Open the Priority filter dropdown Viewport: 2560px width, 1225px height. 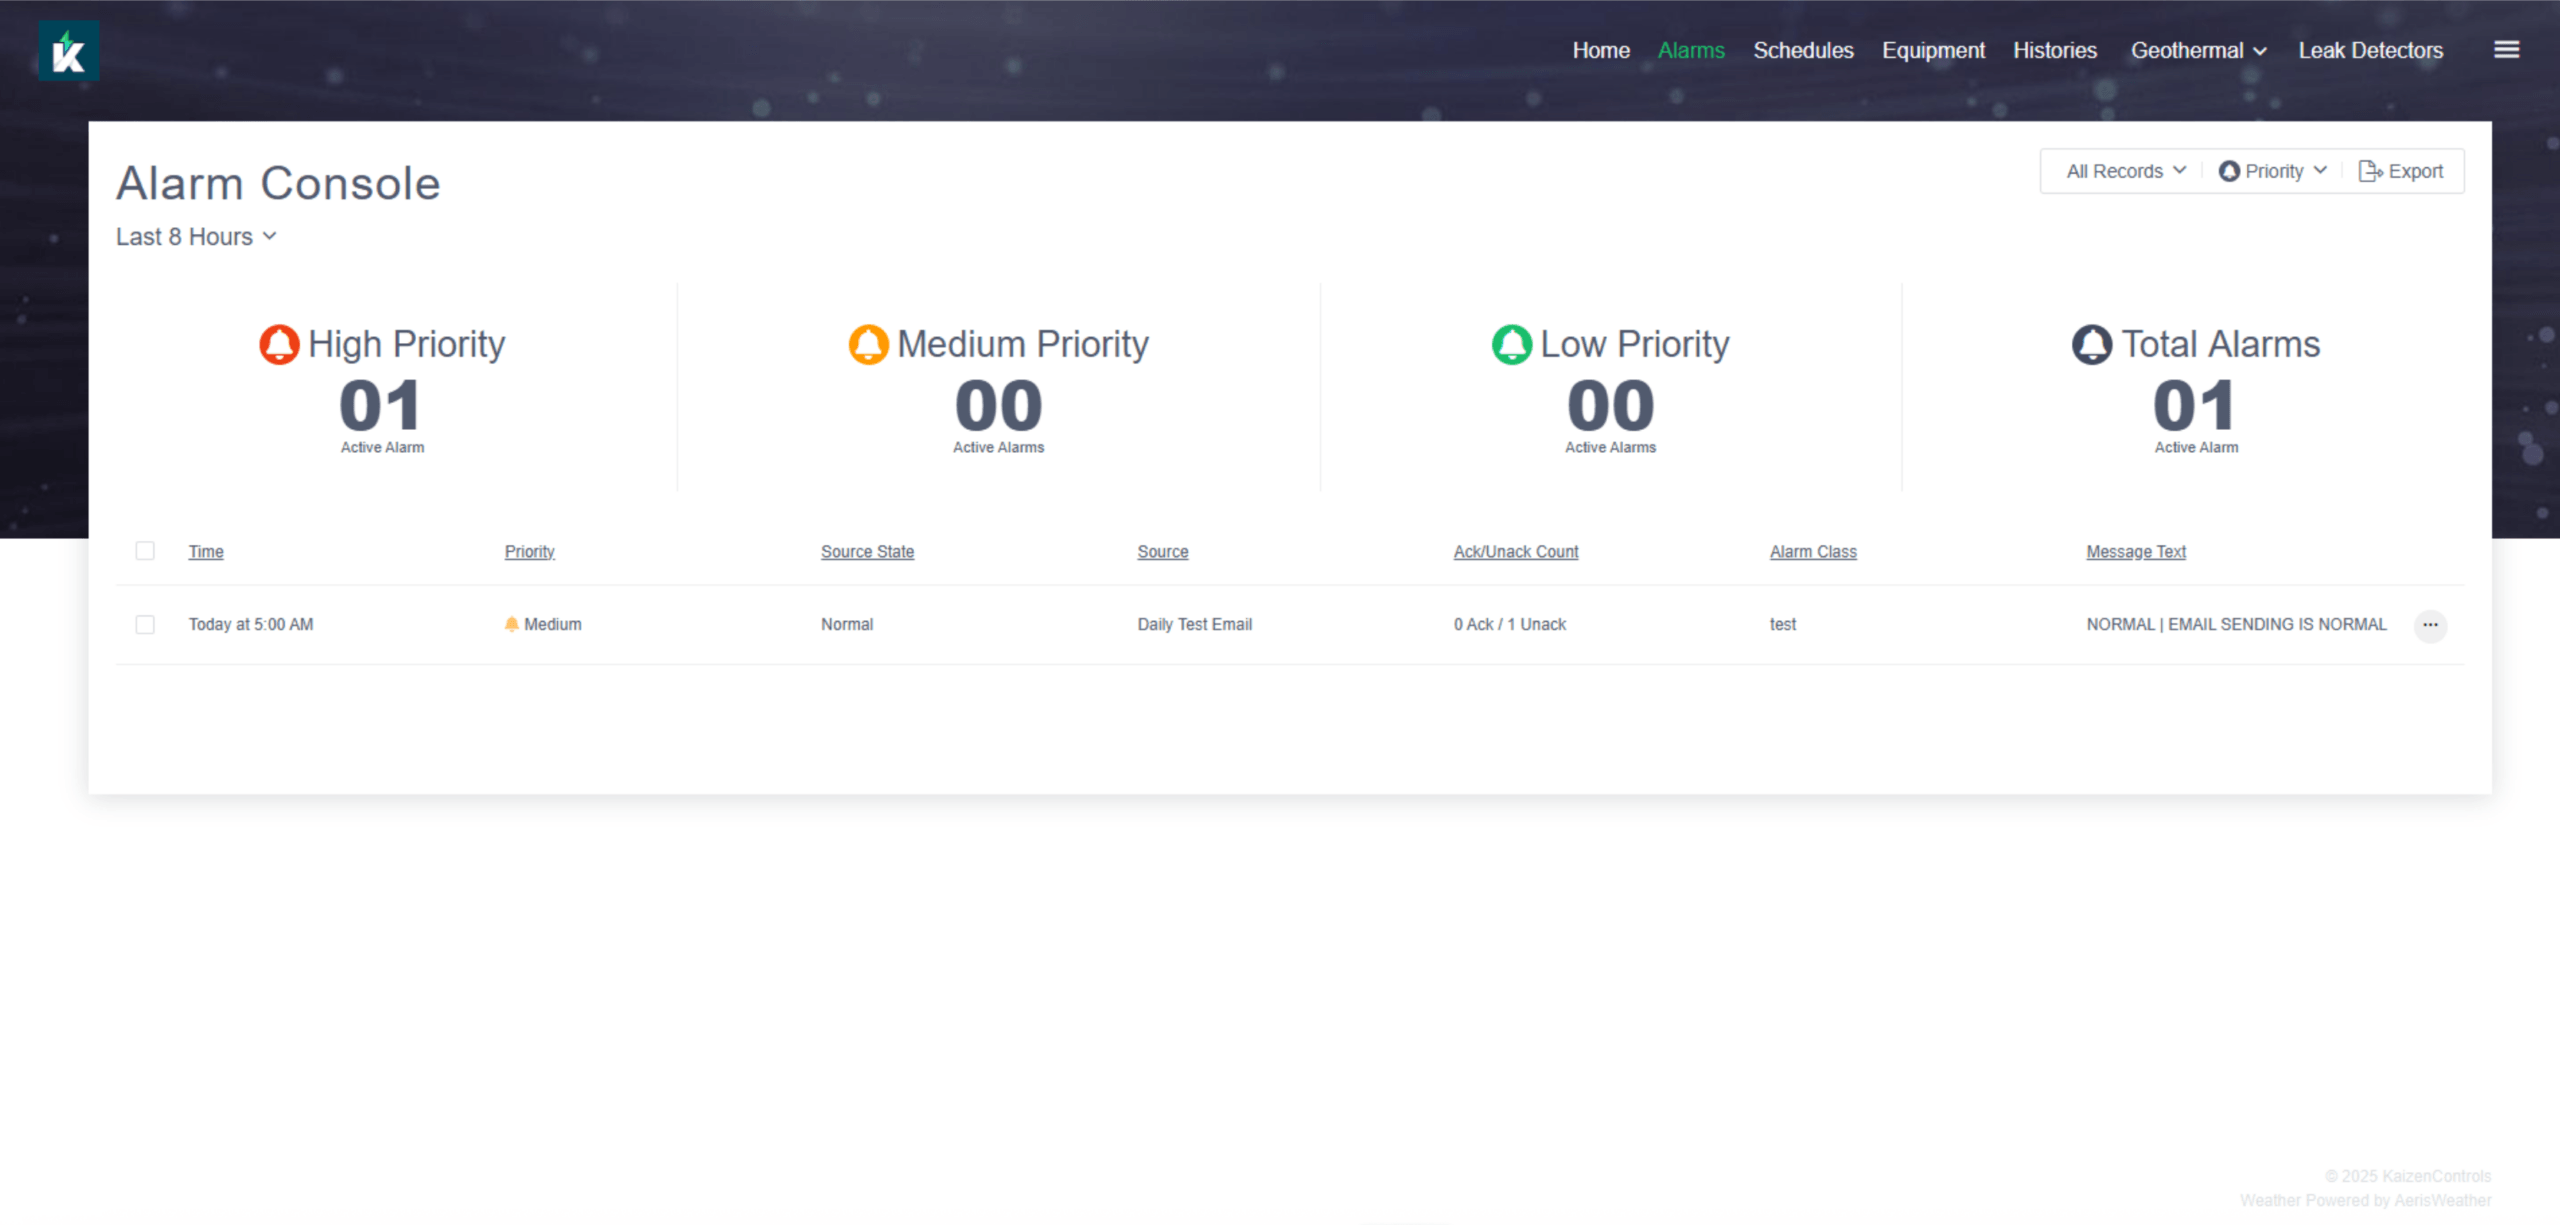click(2273, 171)
